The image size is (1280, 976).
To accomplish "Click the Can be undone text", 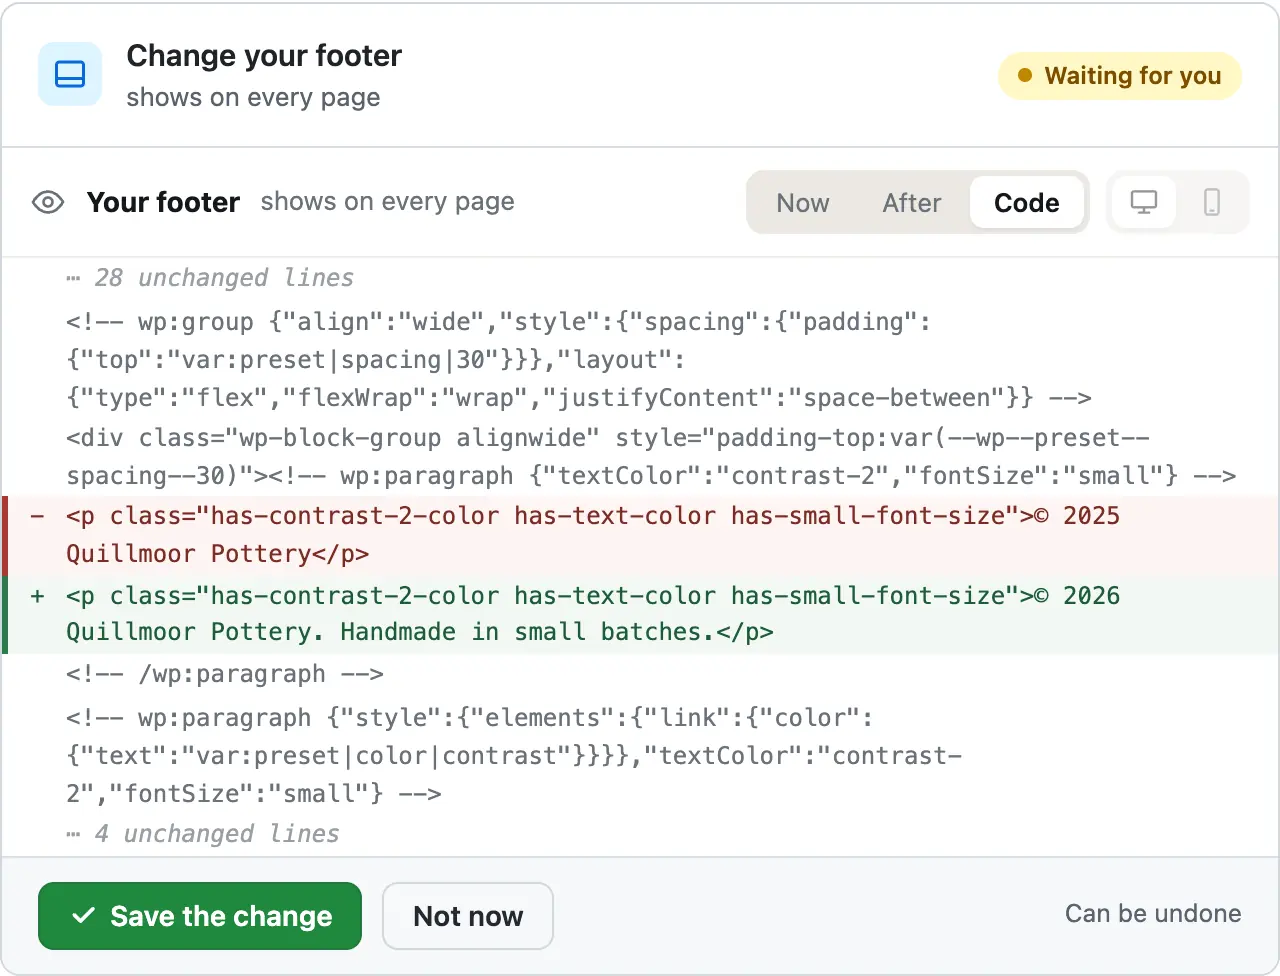I will [1153, 914].
